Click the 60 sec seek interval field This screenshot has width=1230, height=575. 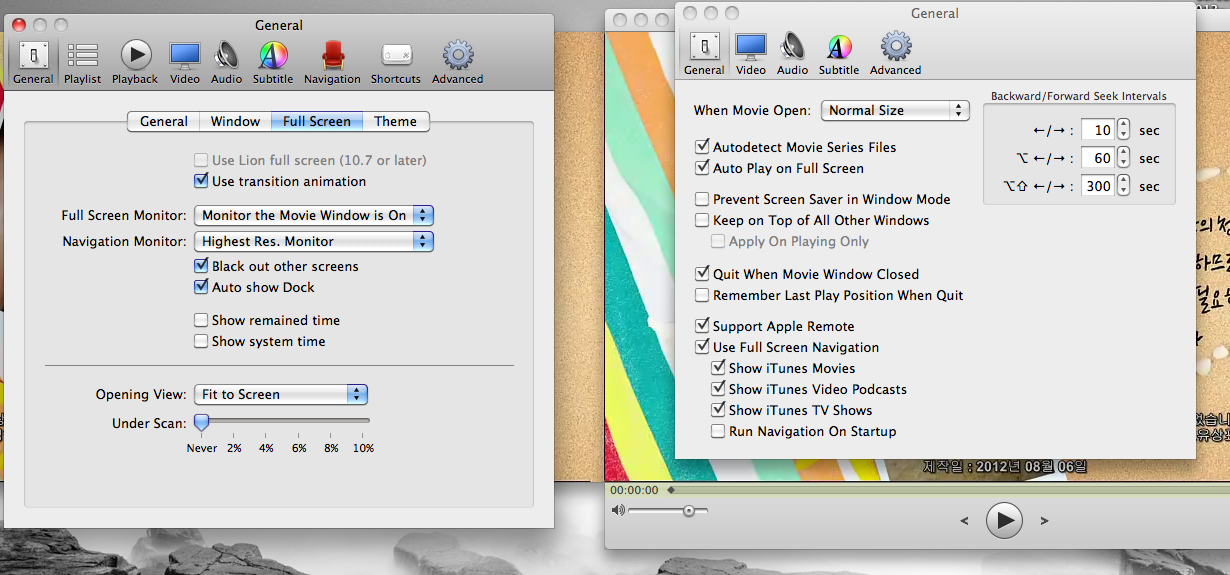[x=1098, y=158]
